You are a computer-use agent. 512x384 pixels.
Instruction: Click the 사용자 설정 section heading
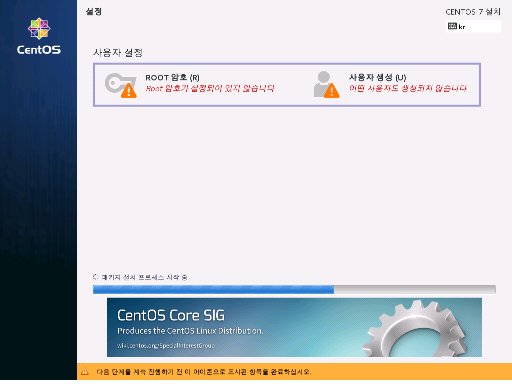(x=118, y=52)
